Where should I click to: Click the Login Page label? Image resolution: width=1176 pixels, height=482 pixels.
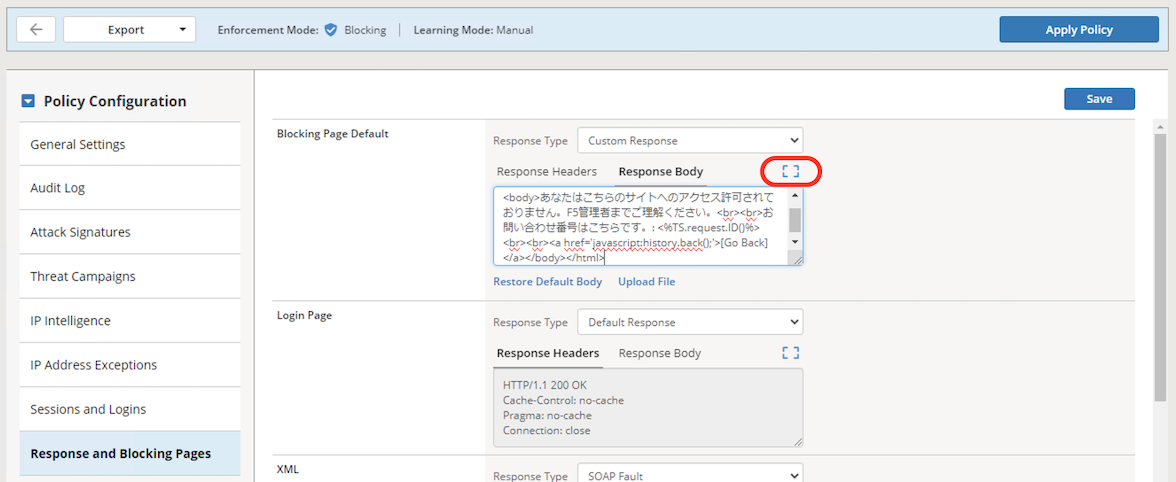(x=304, y=316)
